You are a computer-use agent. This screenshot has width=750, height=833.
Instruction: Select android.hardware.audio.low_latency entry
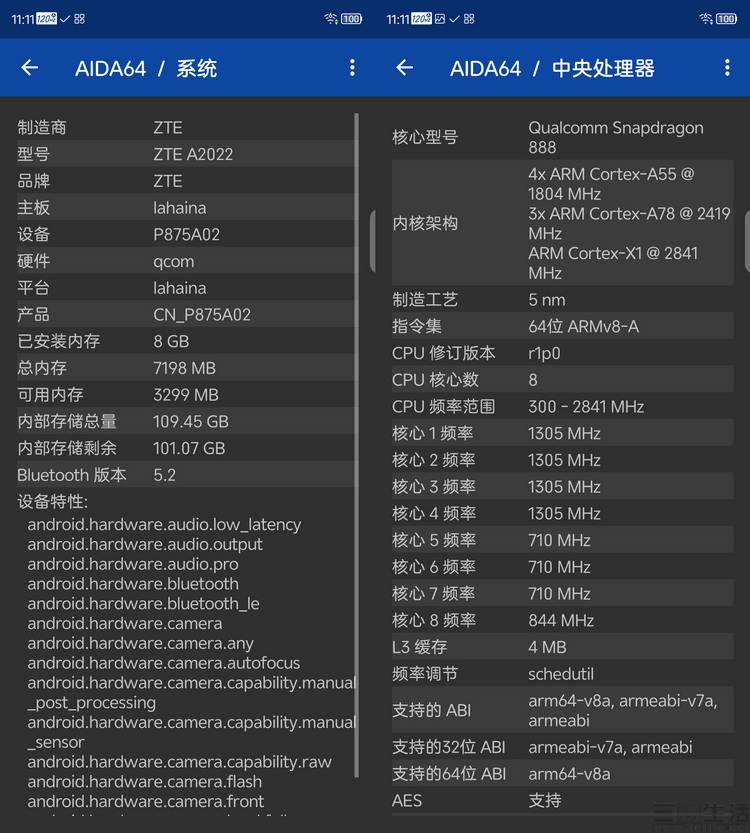tap(164, 525)
